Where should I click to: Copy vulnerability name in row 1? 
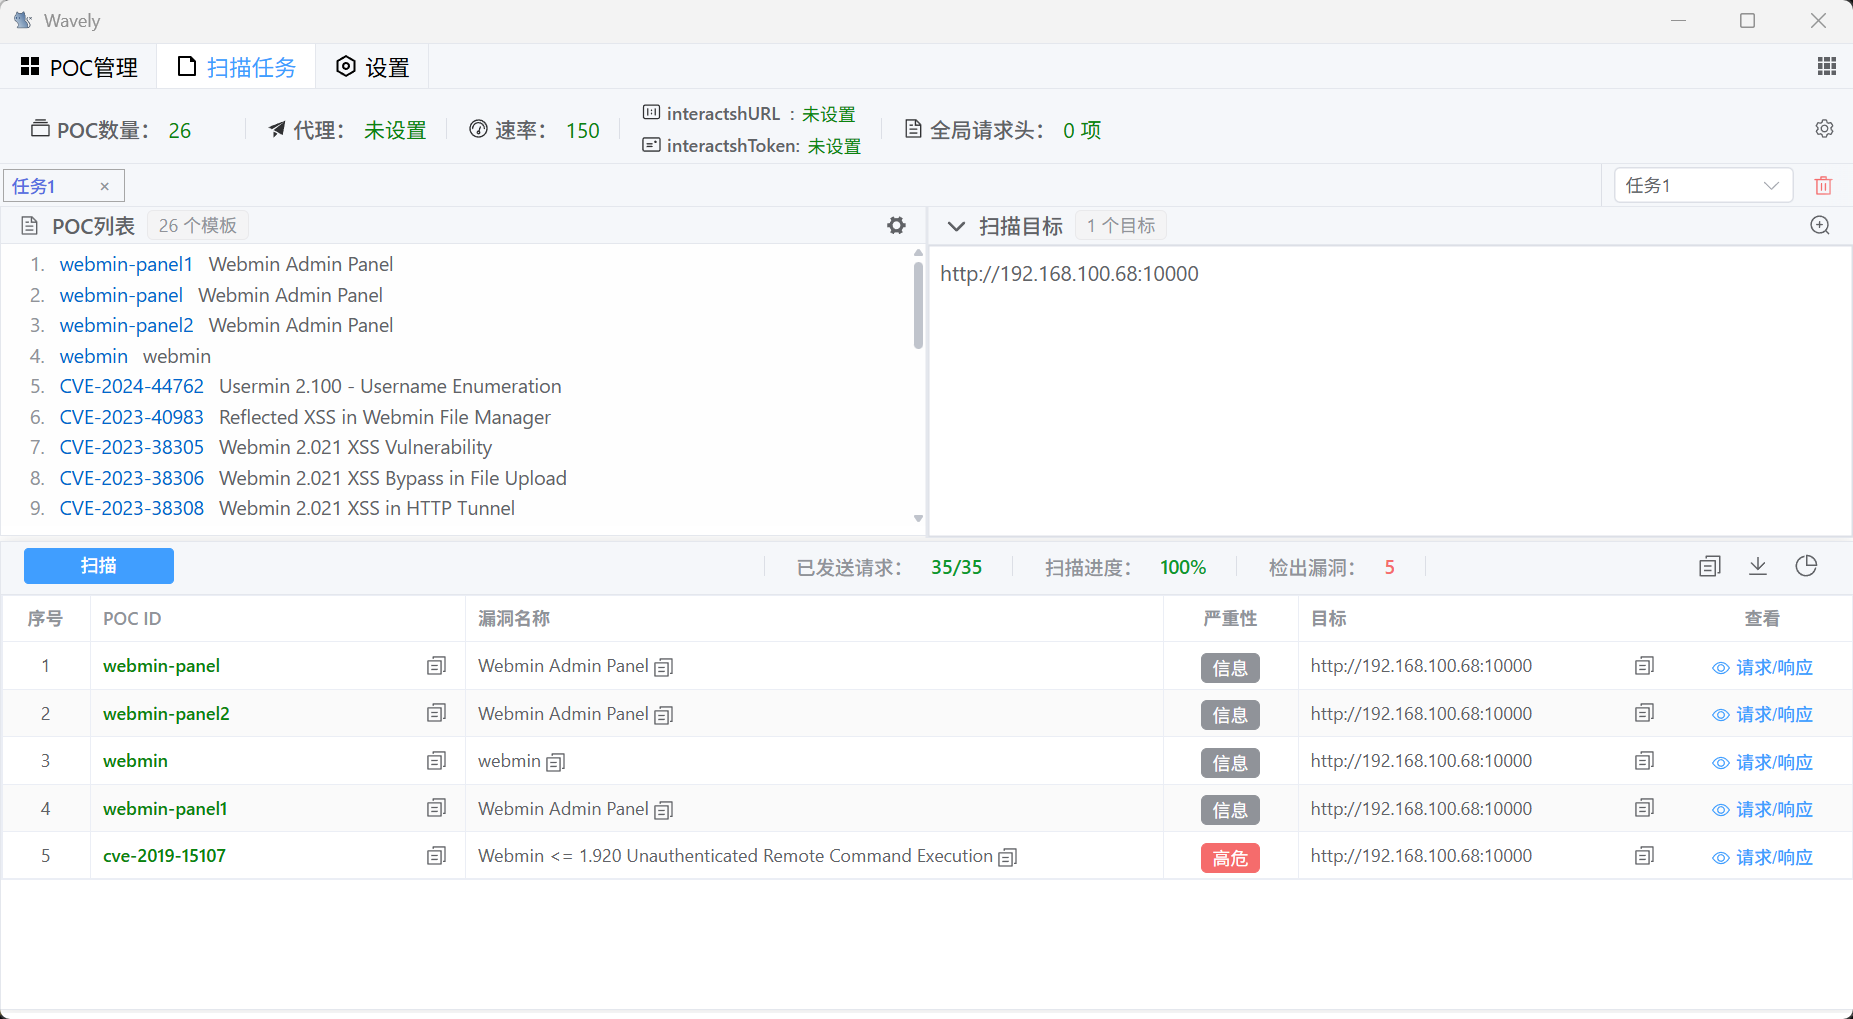click(663, 667)
